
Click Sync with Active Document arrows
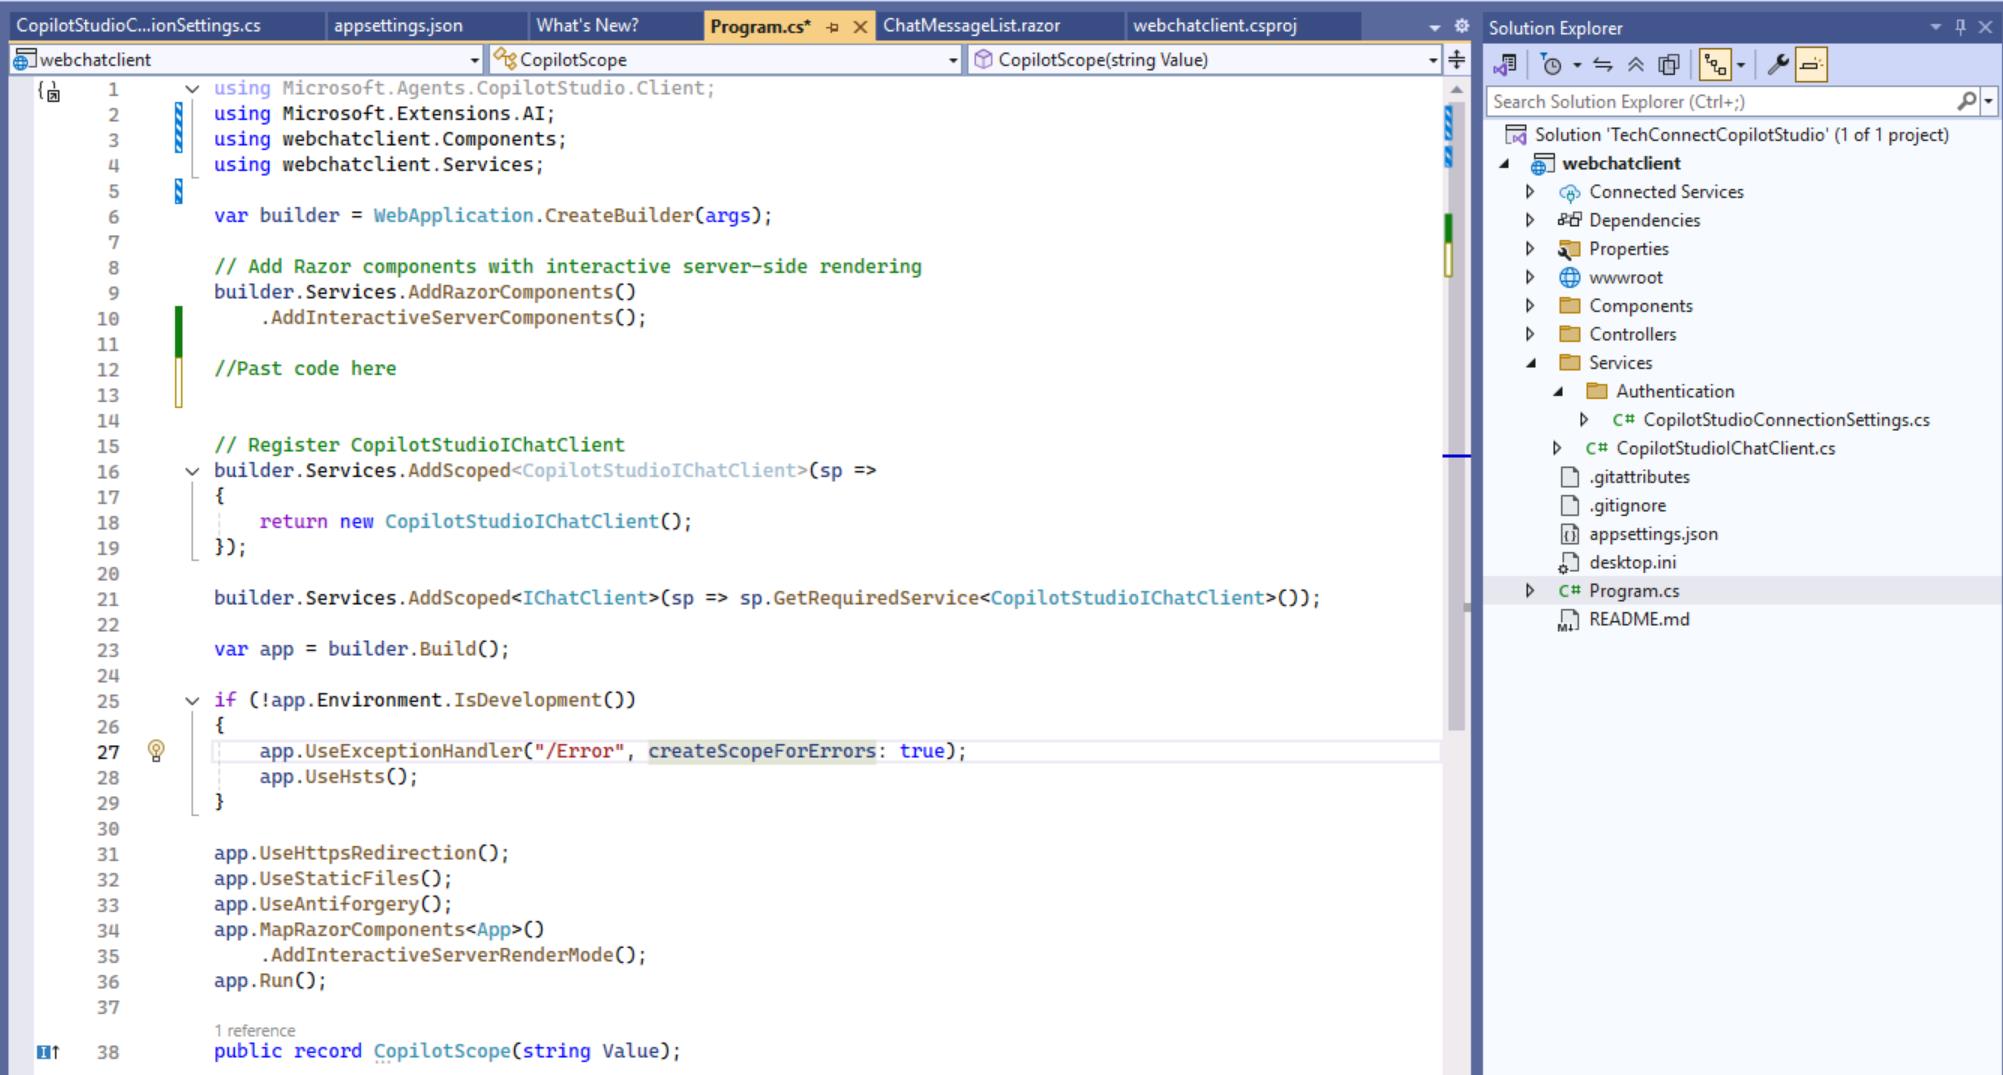click(x=1603, y=65)
